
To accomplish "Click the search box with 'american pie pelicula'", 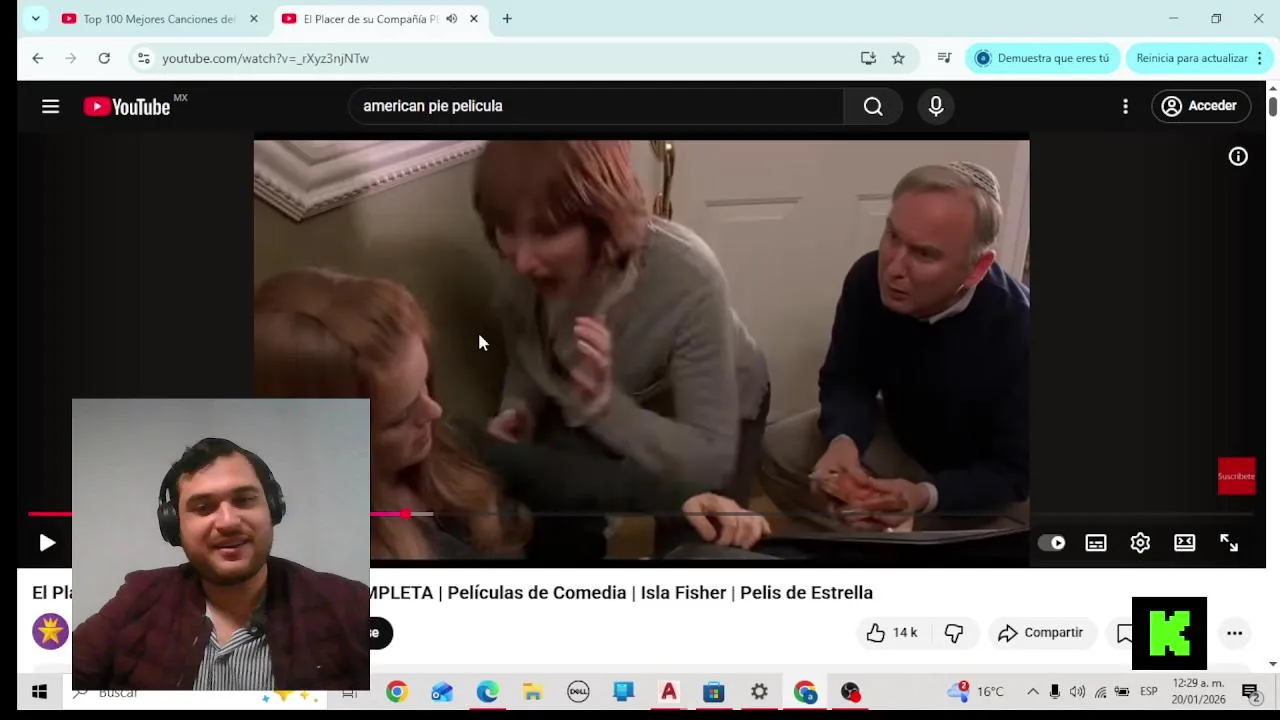I will click(x=597, y=106).
